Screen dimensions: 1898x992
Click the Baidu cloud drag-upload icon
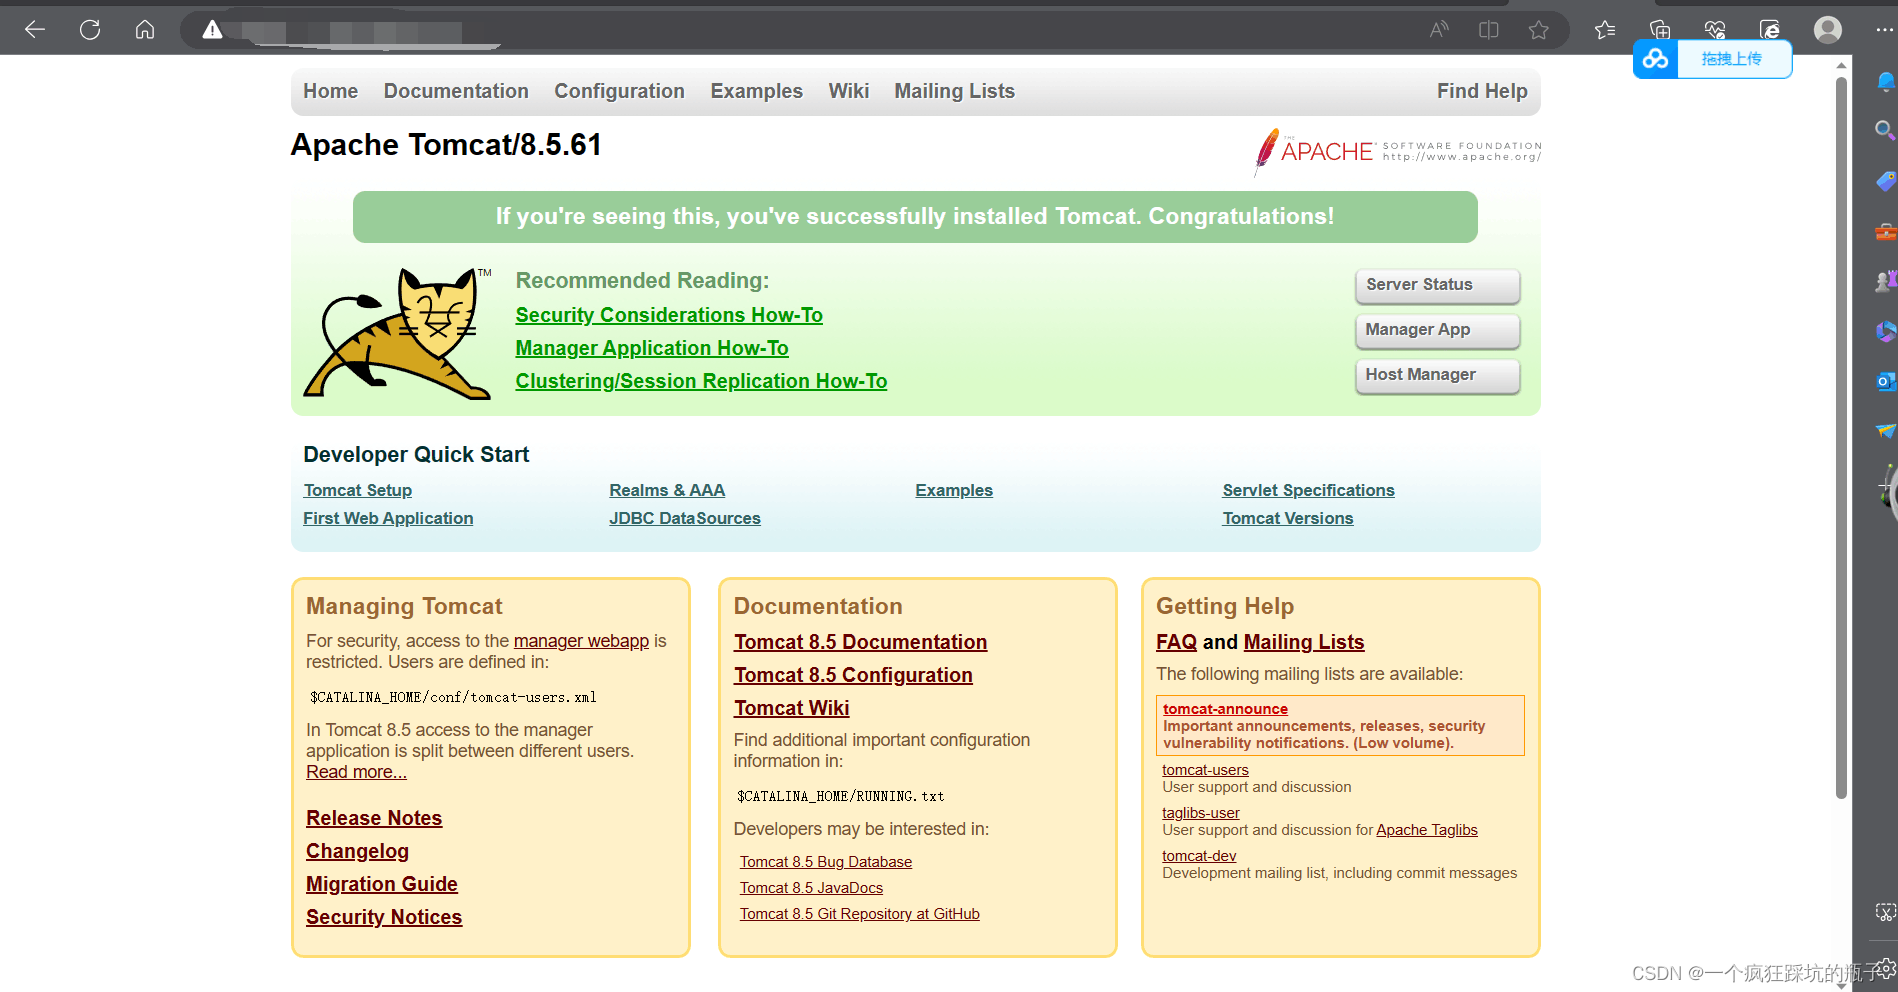[x=1655, y=59]
